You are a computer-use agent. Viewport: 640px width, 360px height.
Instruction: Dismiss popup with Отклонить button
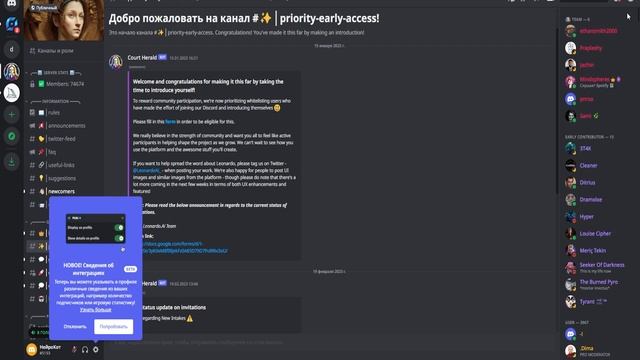coord(75,327)
